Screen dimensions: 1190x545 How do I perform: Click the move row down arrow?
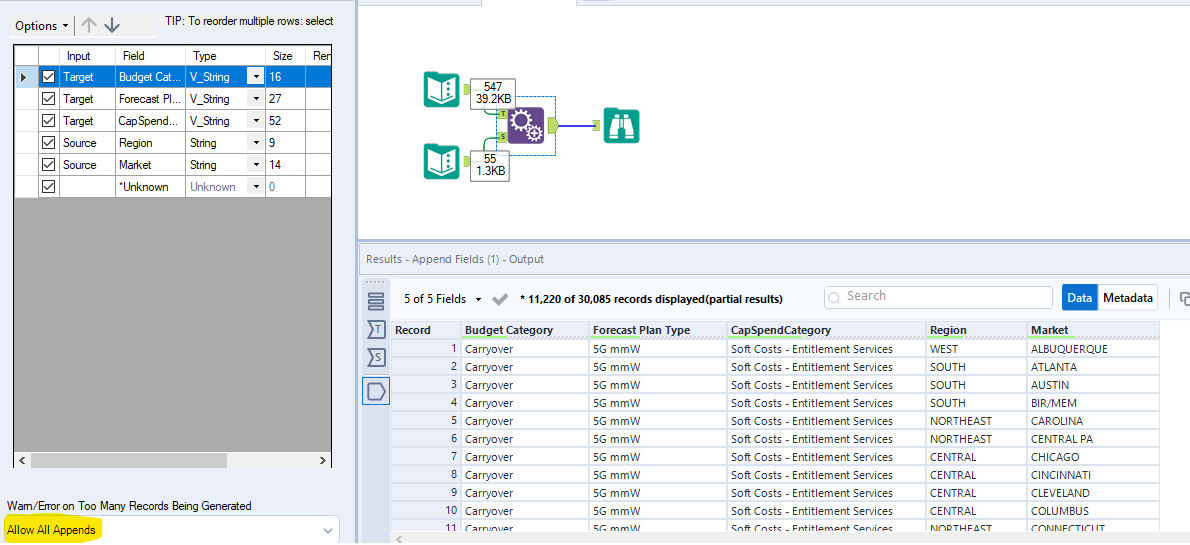pos(112,25)
